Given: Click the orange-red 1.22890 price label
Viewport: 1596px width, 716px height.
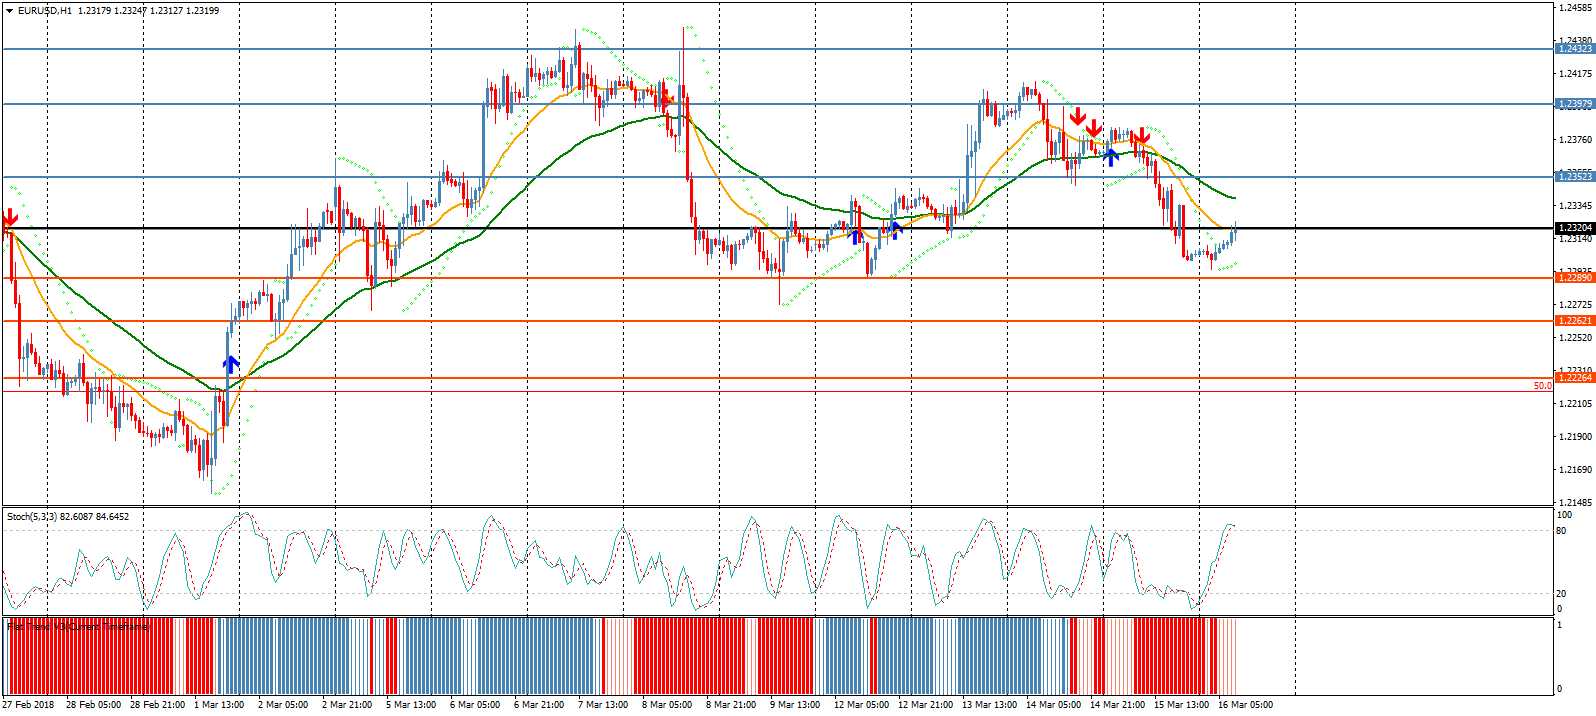Looking at the screenshot, I should (x=1574, y=278).
